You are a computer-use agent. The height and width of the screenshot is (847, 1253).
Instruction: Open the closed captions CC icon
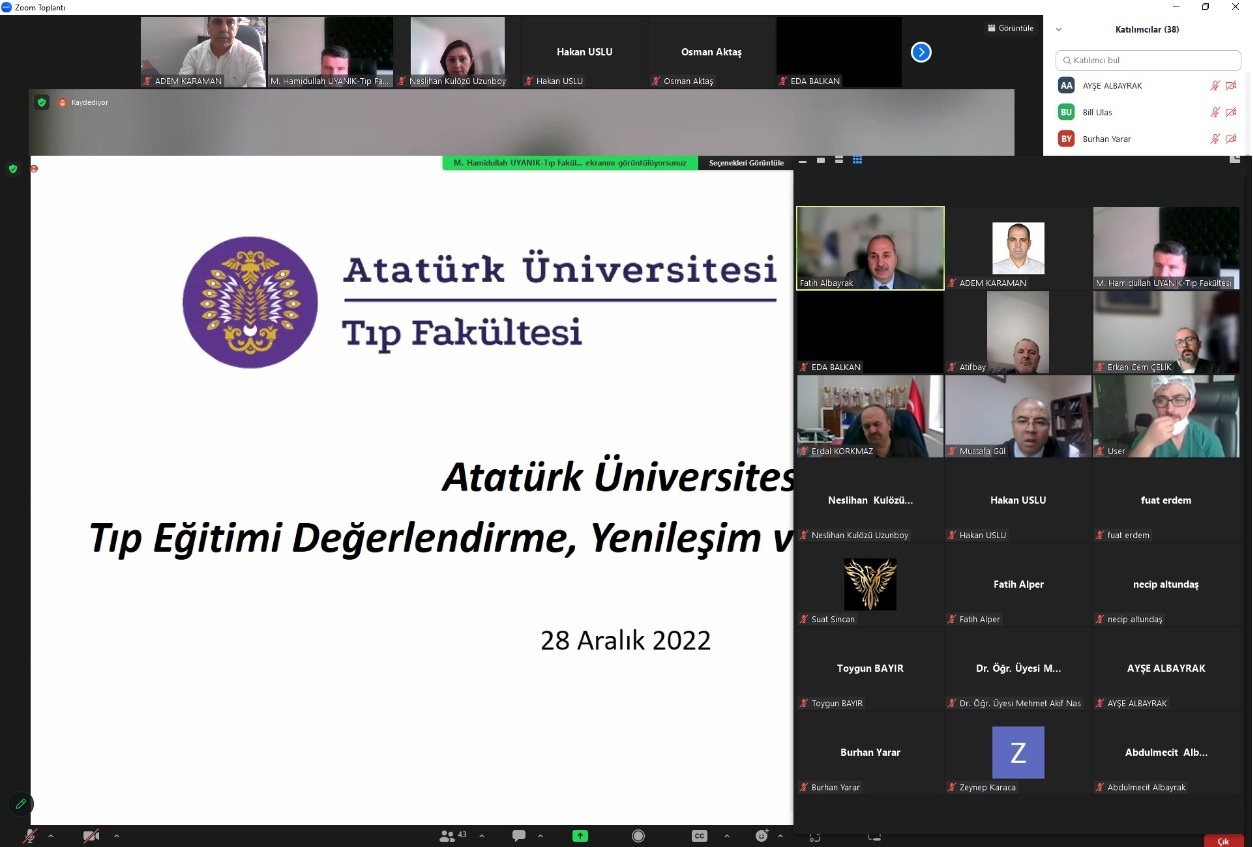coord(700,836)
